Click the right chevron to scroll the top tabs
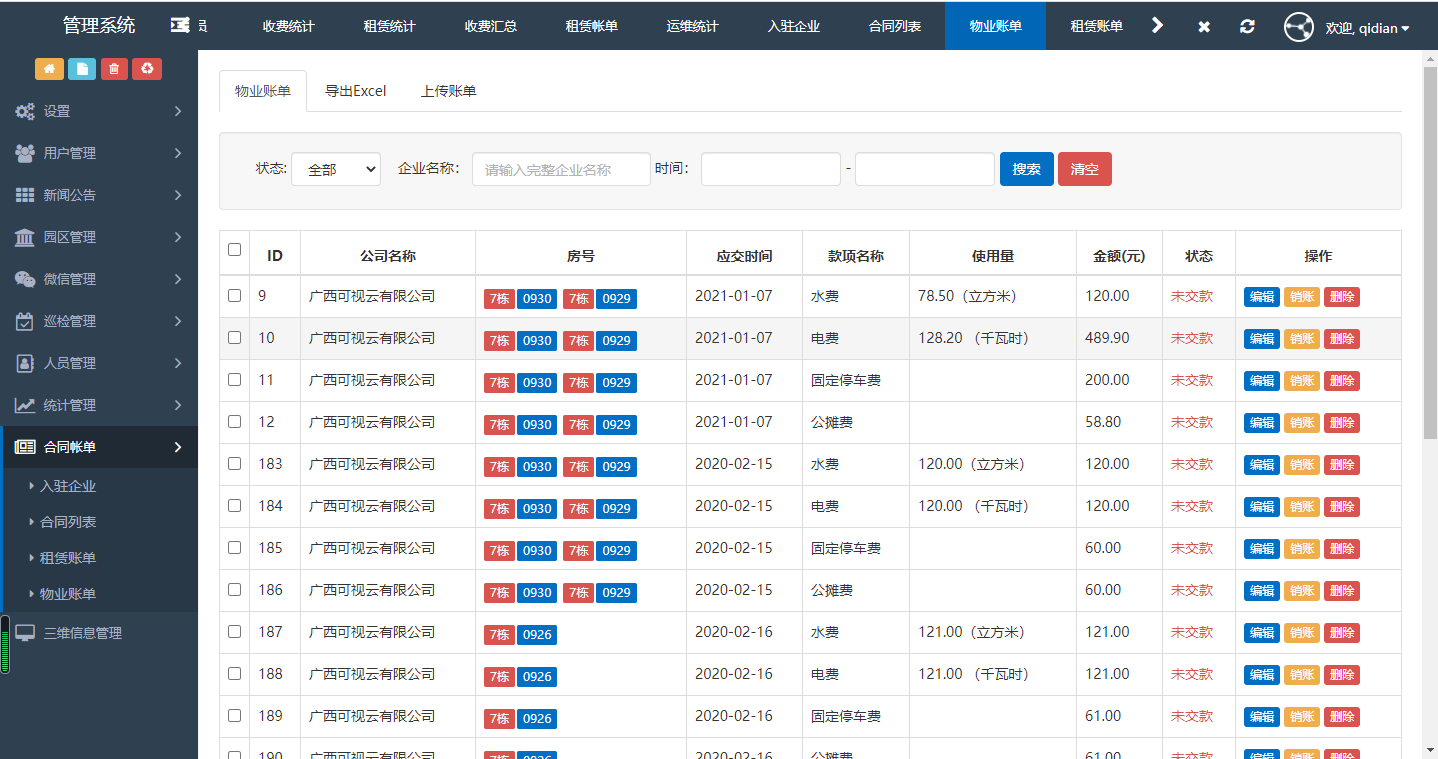 [x=1157, y=25]
